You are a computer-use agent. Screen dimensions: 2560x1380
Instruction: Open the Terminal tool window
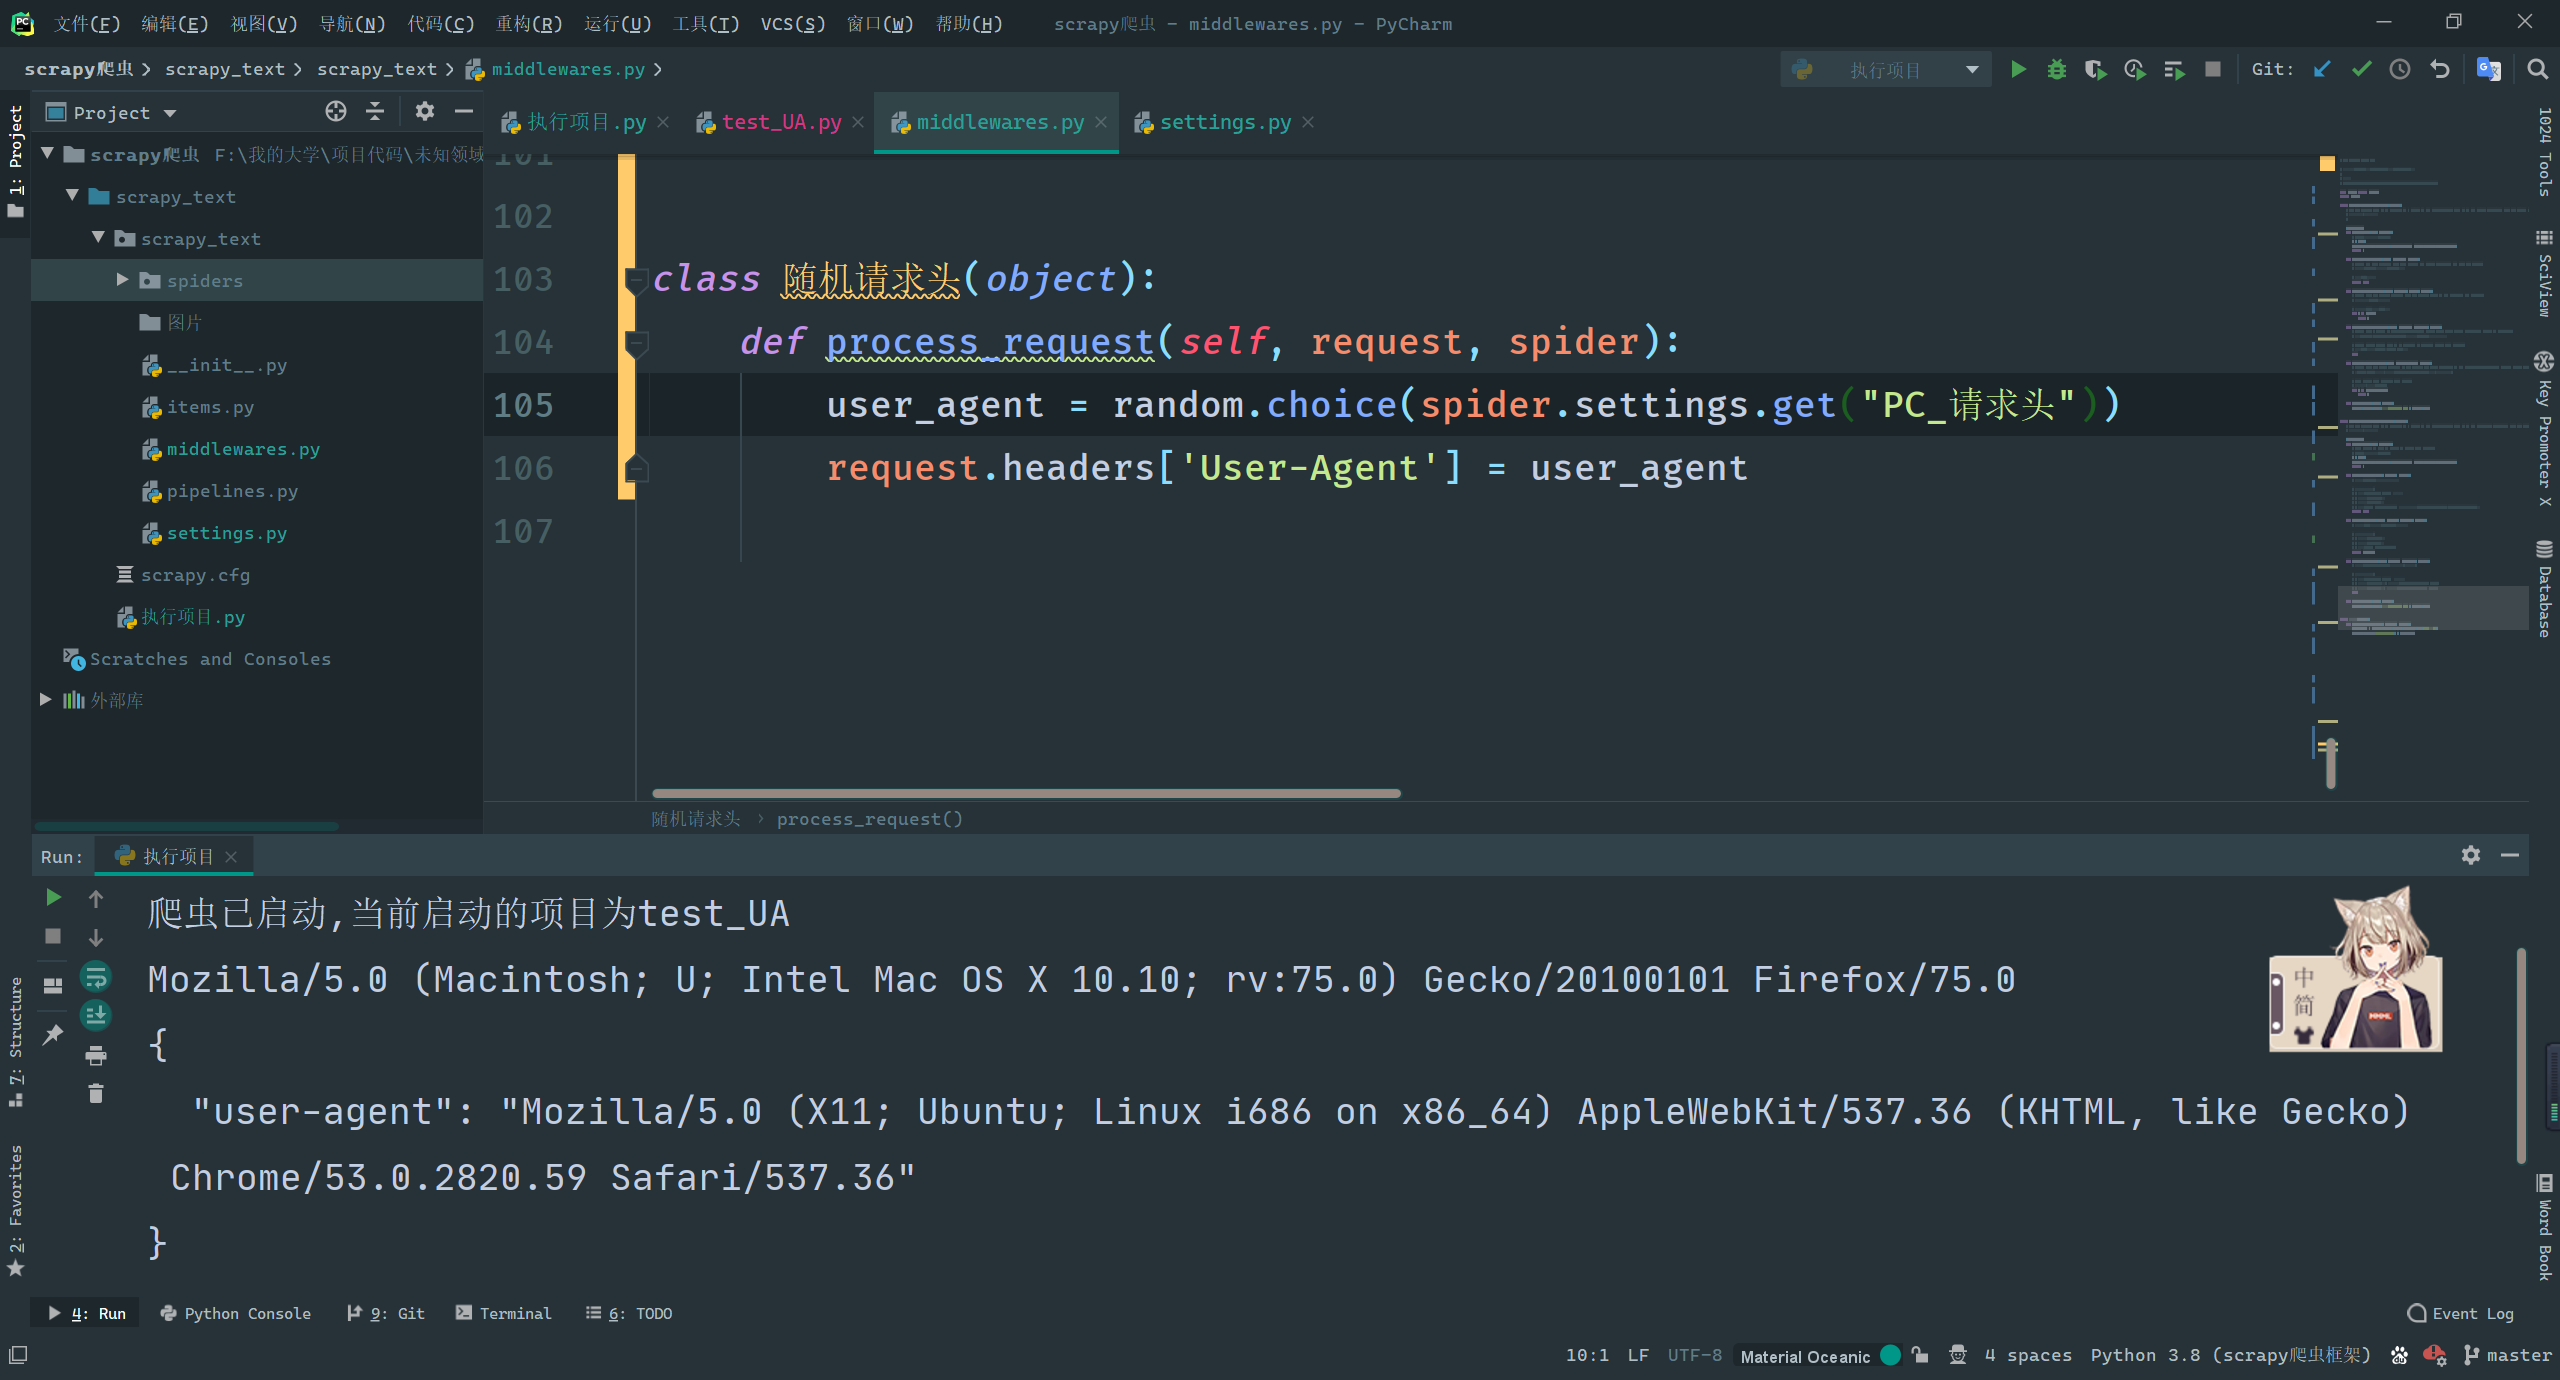pos(503,1313)
